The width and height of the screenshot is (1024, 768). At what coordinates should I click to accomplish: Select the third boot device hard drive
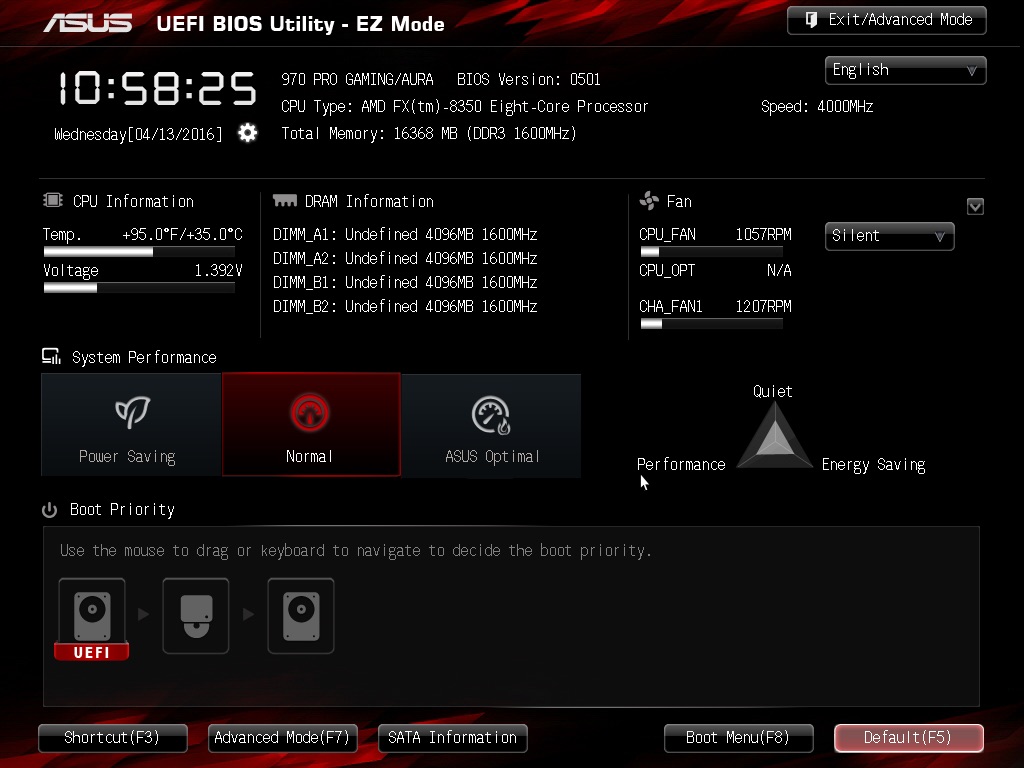click(x=301, y=616)
